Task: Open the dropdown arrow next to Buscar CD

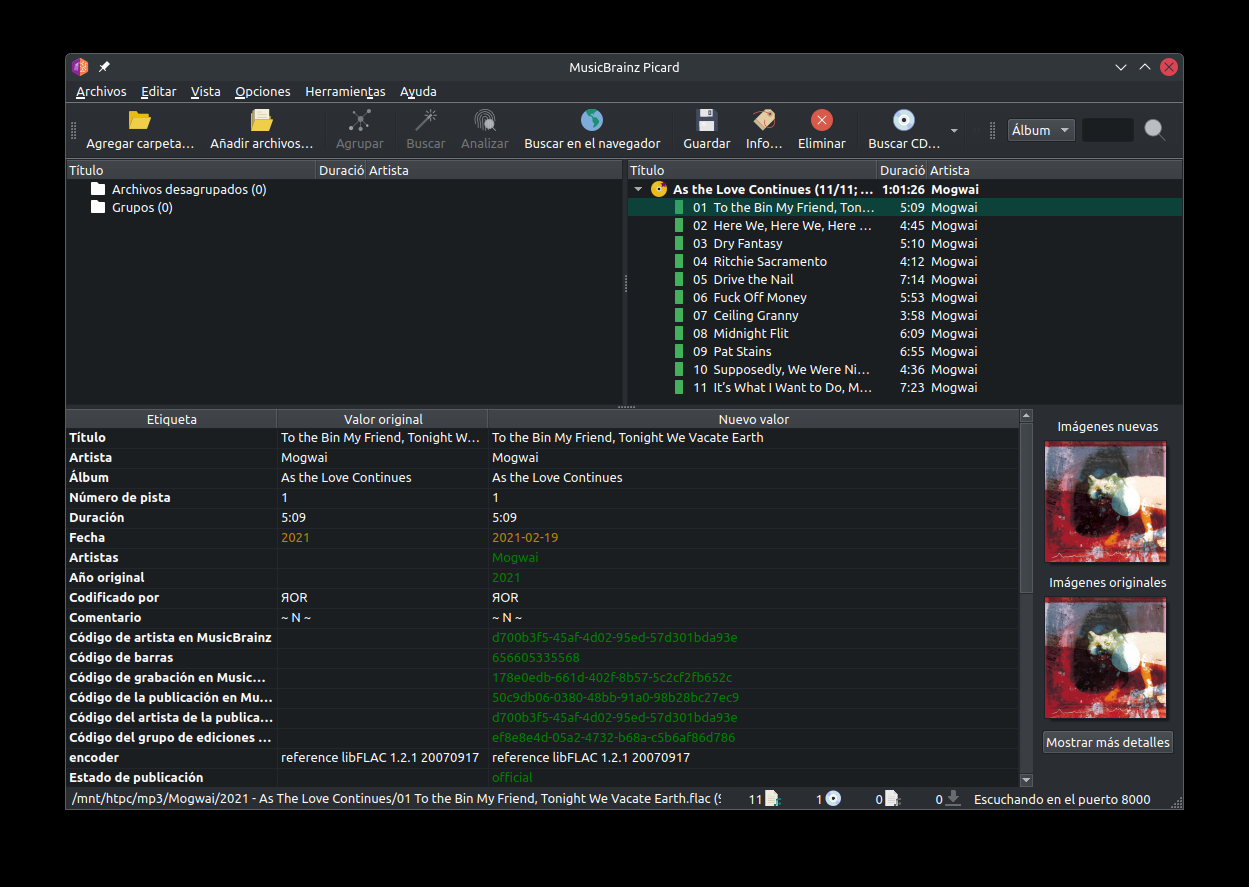Action: click(953, 130)
